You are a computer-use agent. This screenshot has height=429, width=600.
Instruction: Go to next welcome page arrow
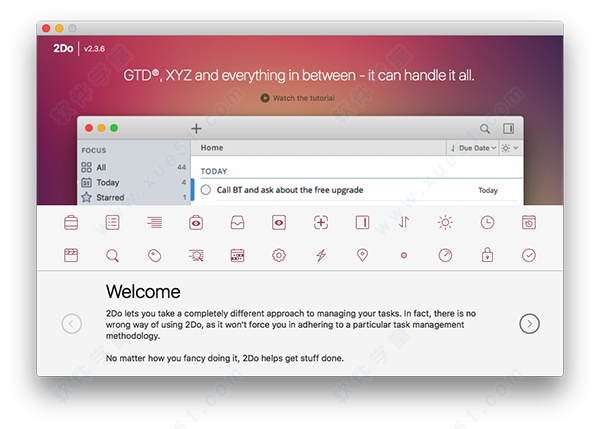(530, 324)
